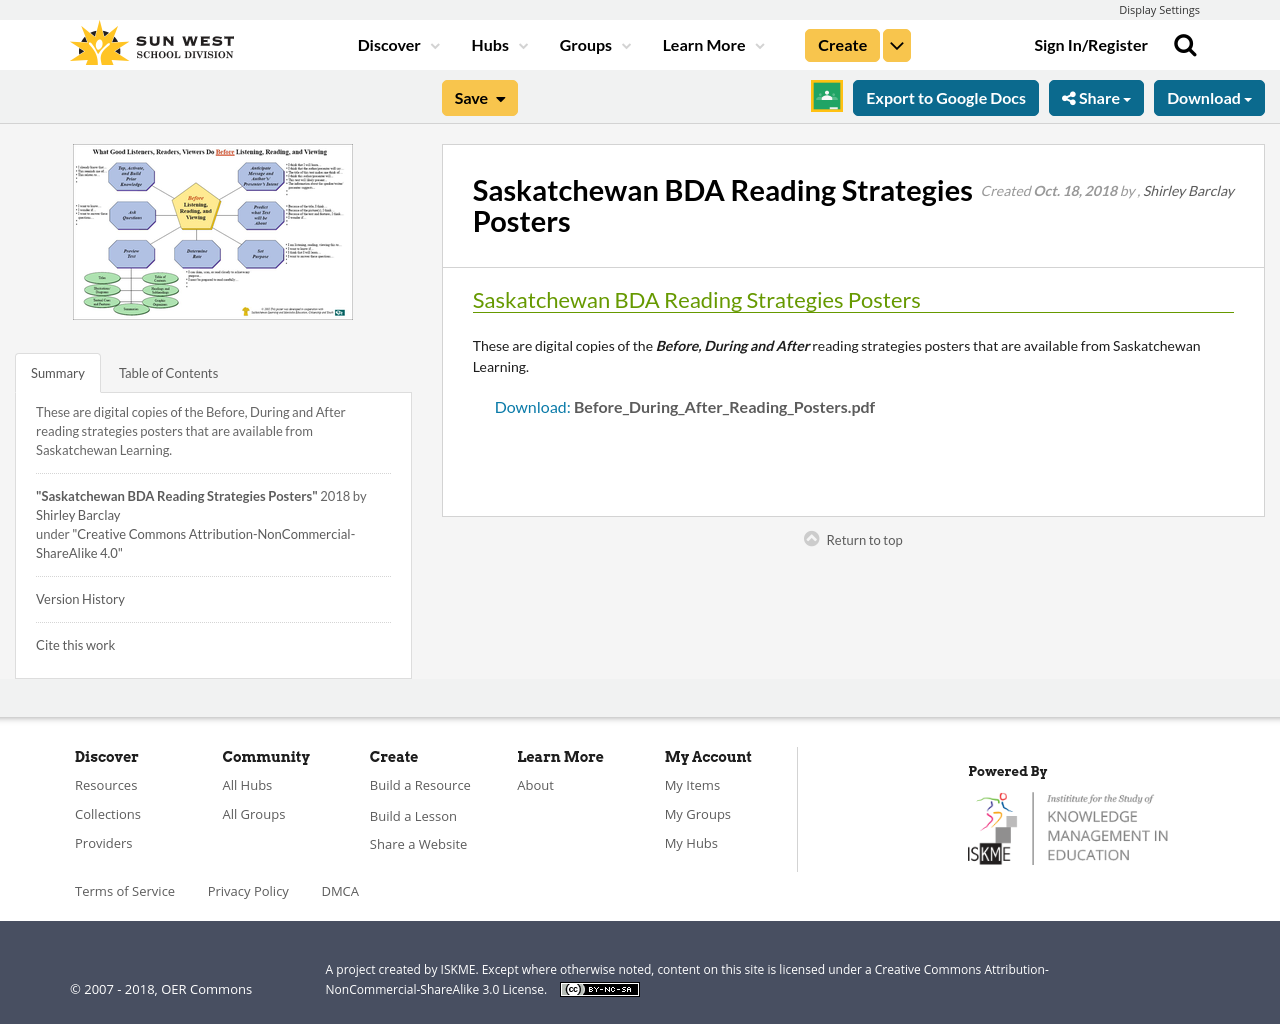The image size is (1280, 1024).
Task: Open the Hubs menu
Action: [499, 44]
